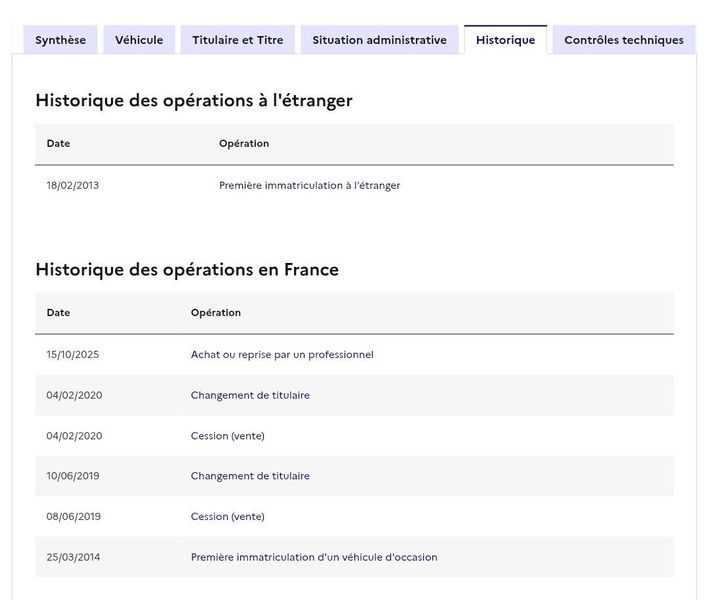This screenshot has height=600, width=708.
Task: Click the Opération header in France table
Action: tap(215, 312)
